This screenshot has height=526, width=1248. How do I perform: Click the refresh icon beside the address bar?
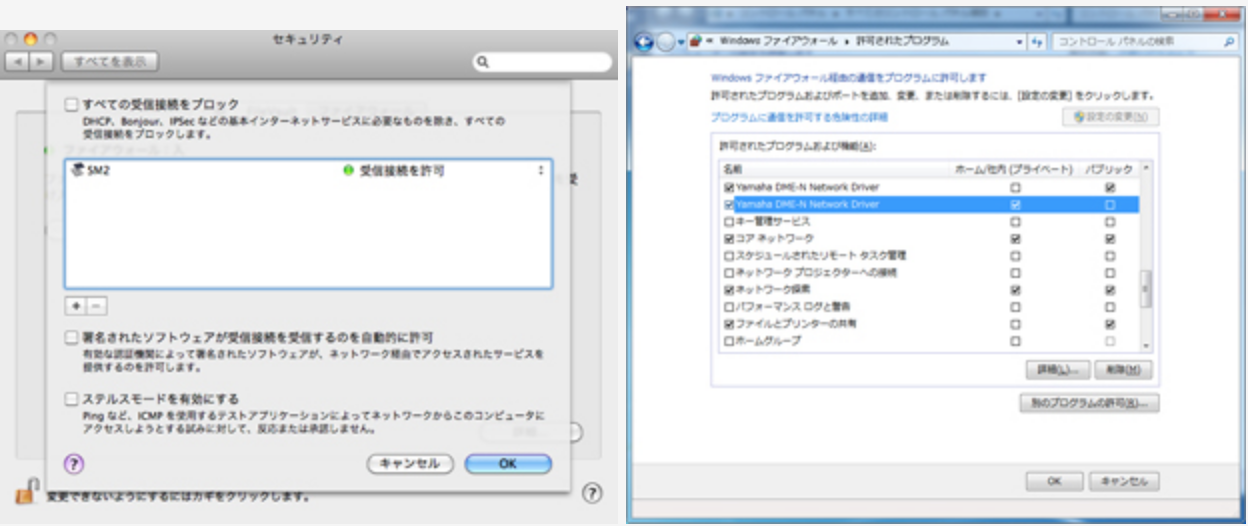tap(1037, 43)
